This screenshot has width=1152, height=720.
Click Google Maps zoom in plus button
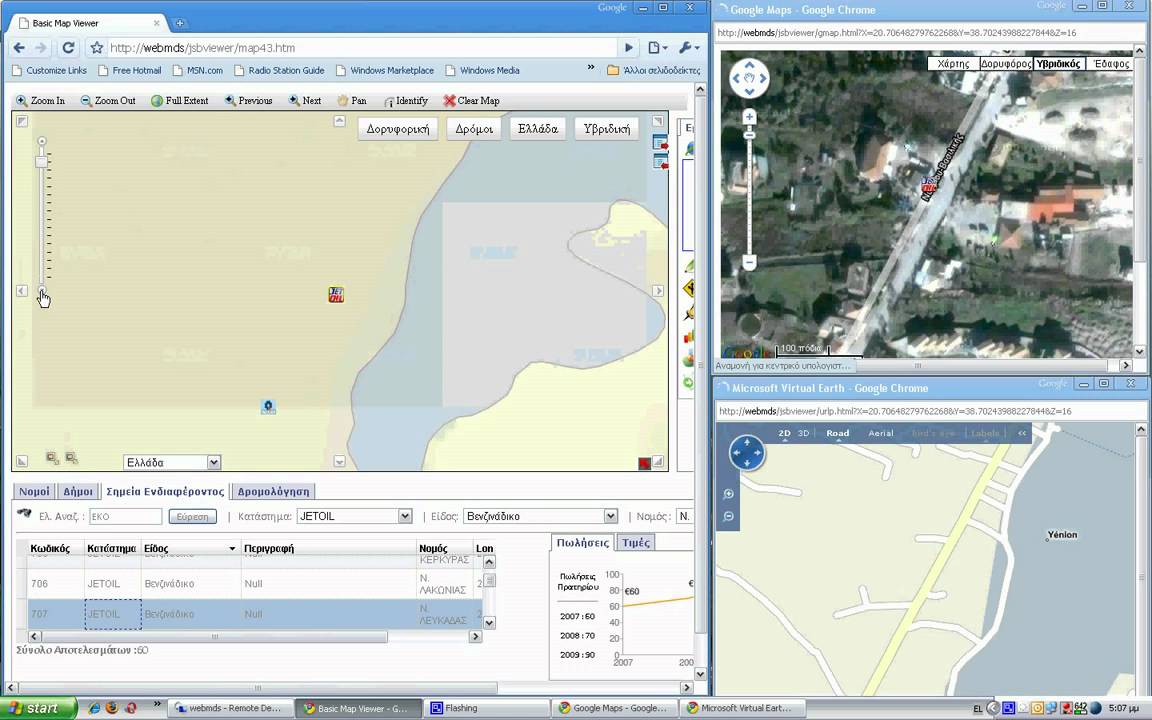point(749,117)
